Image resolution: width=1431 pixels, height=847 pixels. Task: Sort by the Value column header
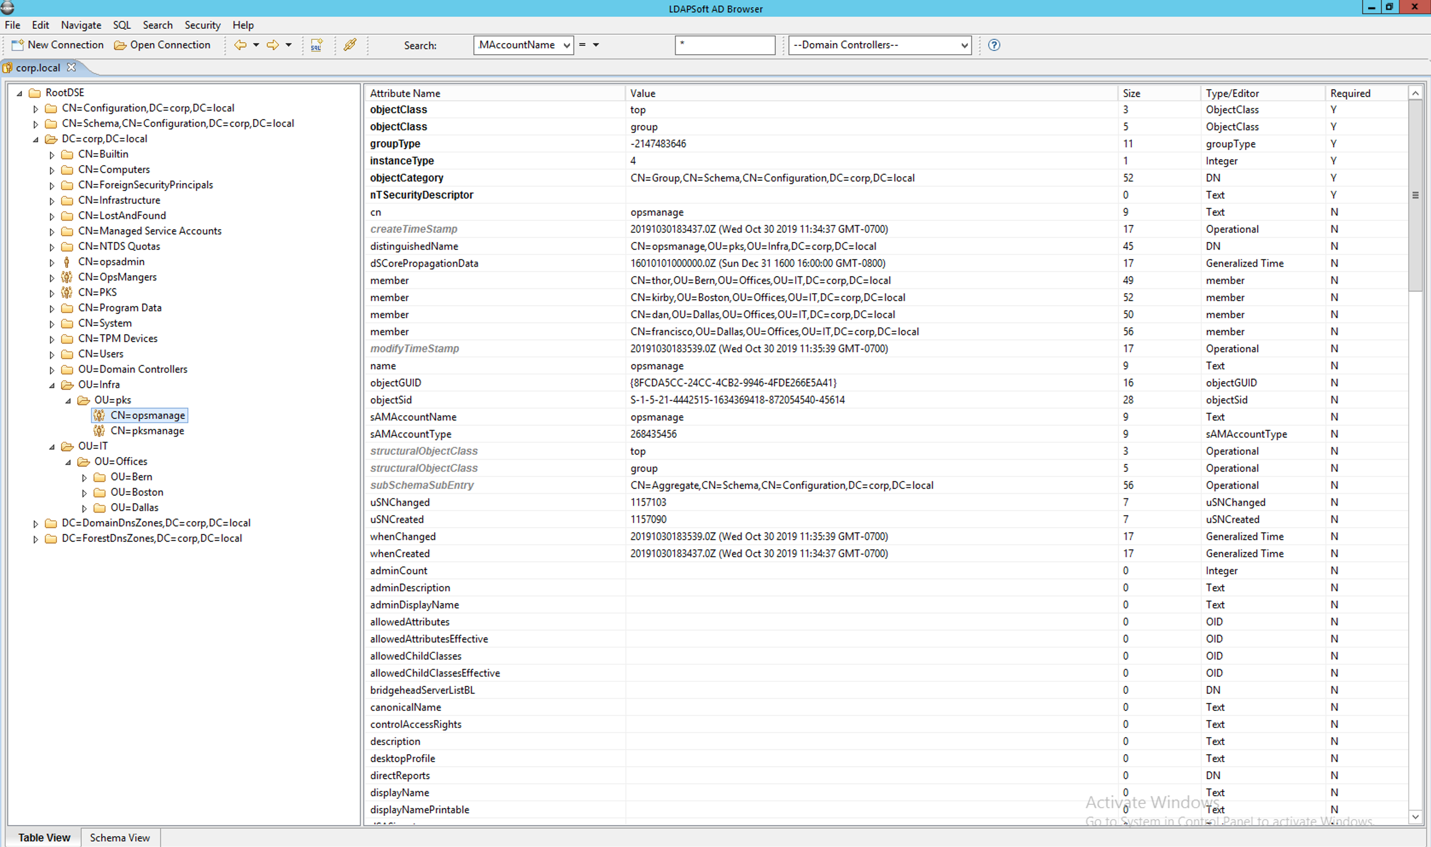coord(871,93)
